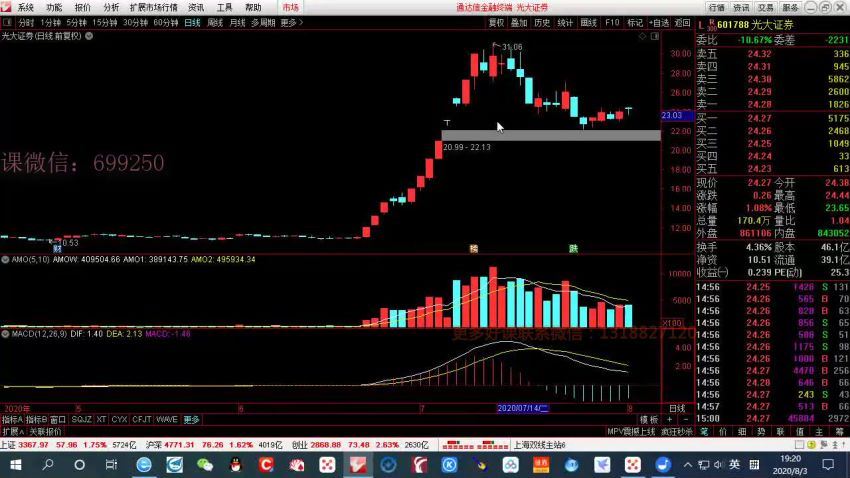Click the diamond icon at chart top right
This screenshot has width=850, height=478.
[642, 36]
